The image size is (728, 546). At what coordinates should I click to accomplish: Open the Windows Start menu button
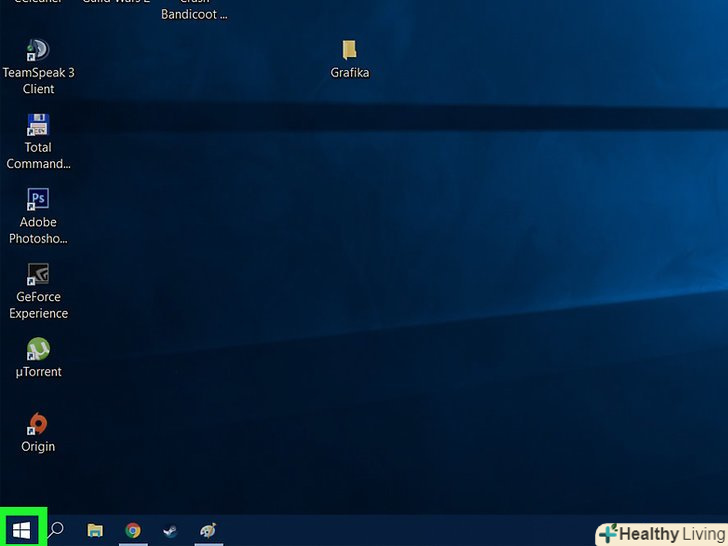click(x=21, y=530)
